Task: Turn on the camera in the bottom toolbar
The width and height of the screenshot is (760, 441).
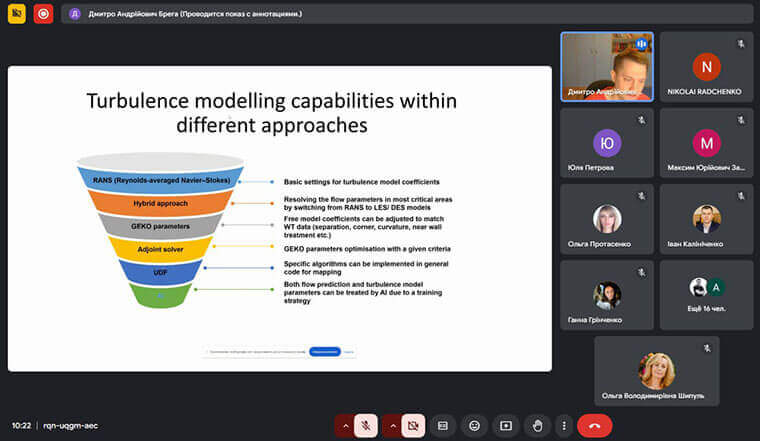Action: tap(412, 425)
